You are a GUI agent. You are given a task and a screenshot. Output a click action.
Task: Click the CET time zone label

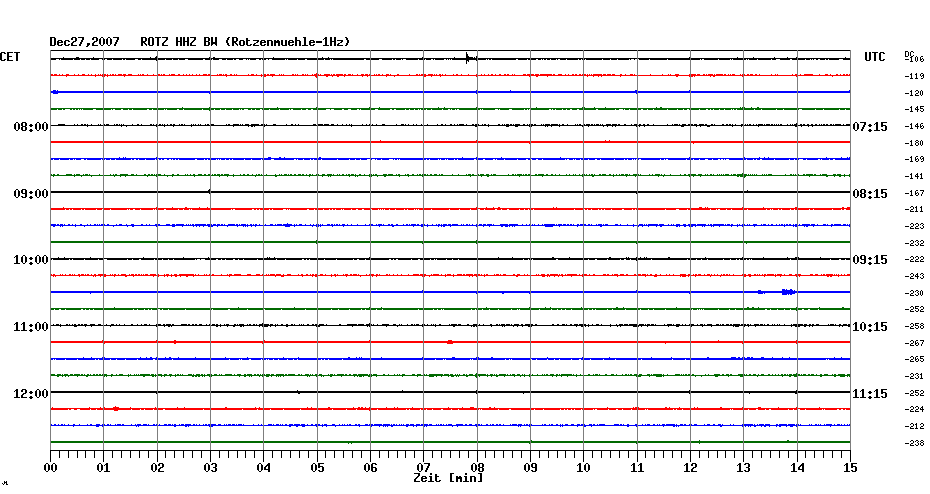10,57
